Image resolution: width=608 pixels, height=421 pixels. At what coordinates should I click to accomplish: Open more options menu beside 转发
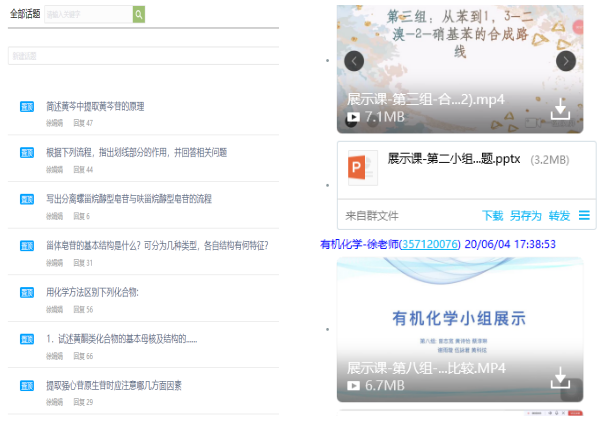tap(584, 215)
